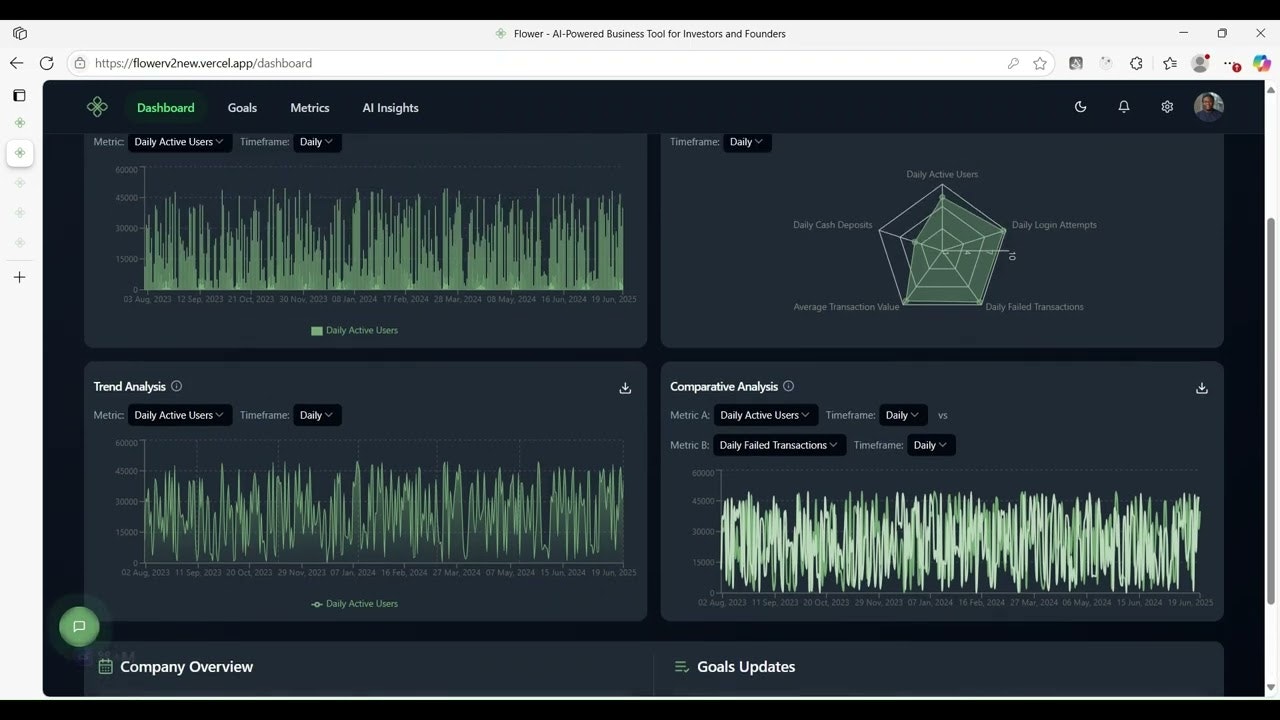Toggle Daily Active Users legend in top bar chart
Viewport: 1280px width, 720px height.
pyautogui.click(x=354, y=330)
